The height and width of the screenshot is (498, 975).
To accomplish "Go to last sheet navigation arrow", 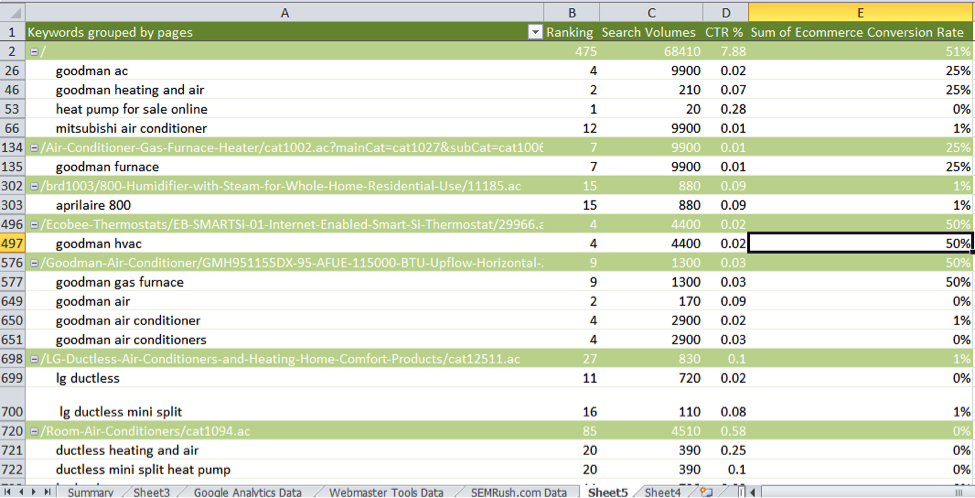I will 49,492.
